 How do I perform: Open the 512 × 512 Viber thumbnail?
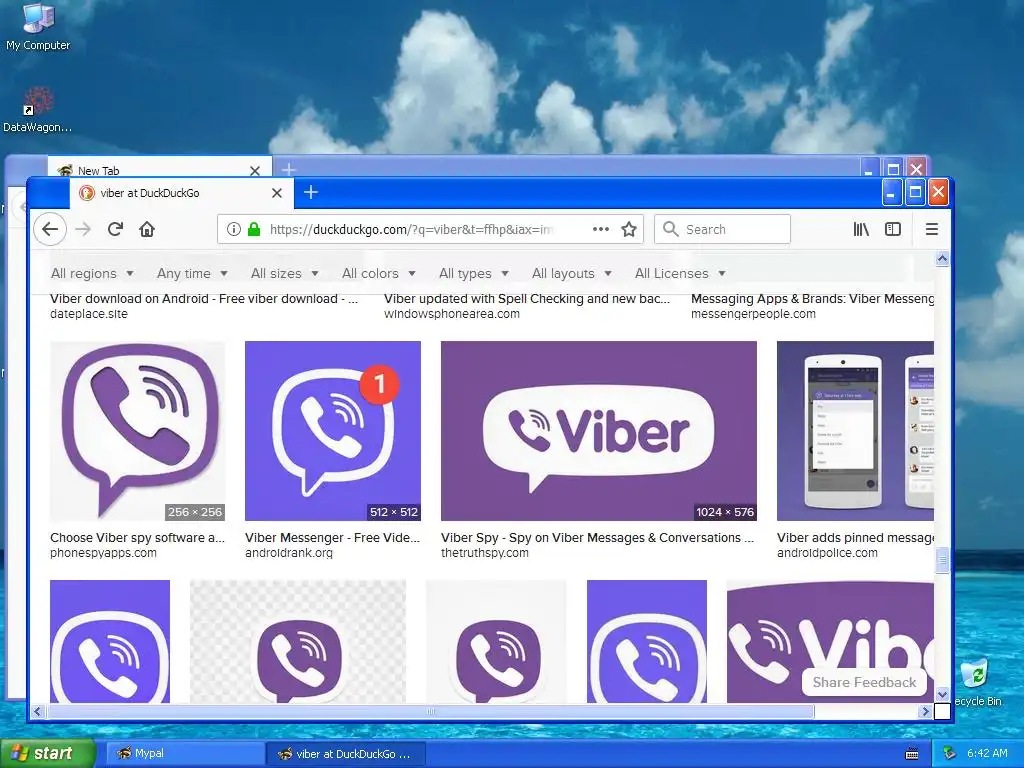tap(333, 431)
